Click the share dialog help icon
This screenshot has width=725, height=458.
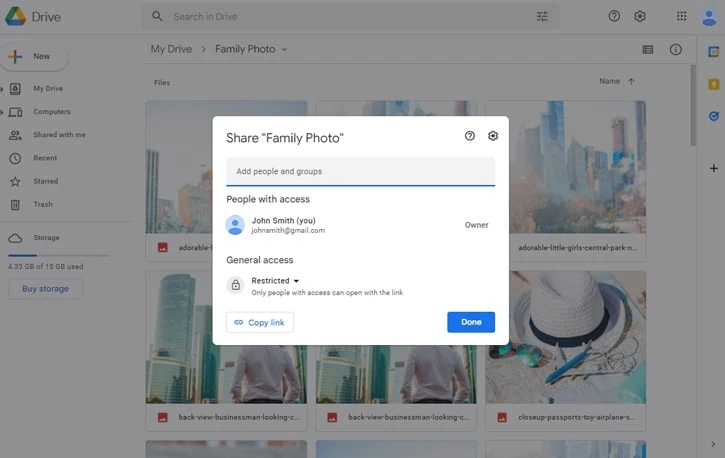[x=470, y=136]
